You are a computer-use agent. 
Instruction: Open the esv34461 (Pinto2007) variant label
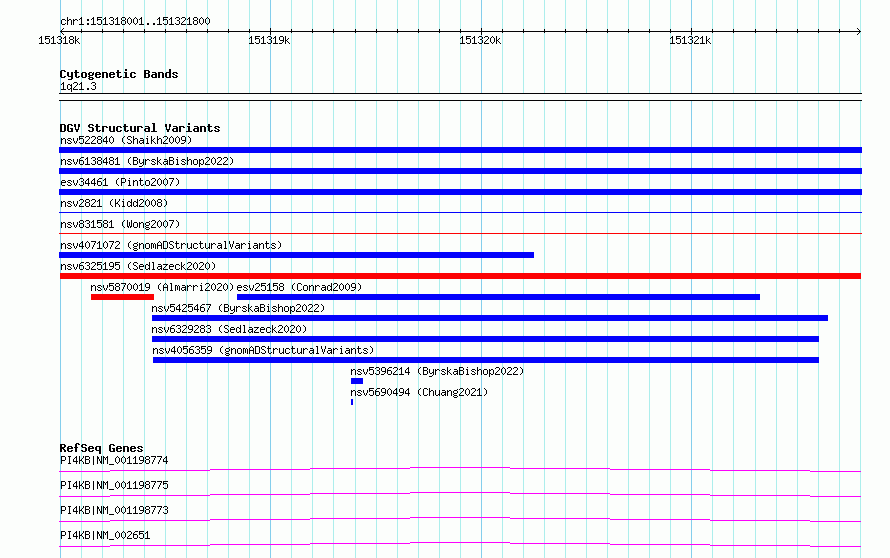pyautogui.click(x=120, y=182)
